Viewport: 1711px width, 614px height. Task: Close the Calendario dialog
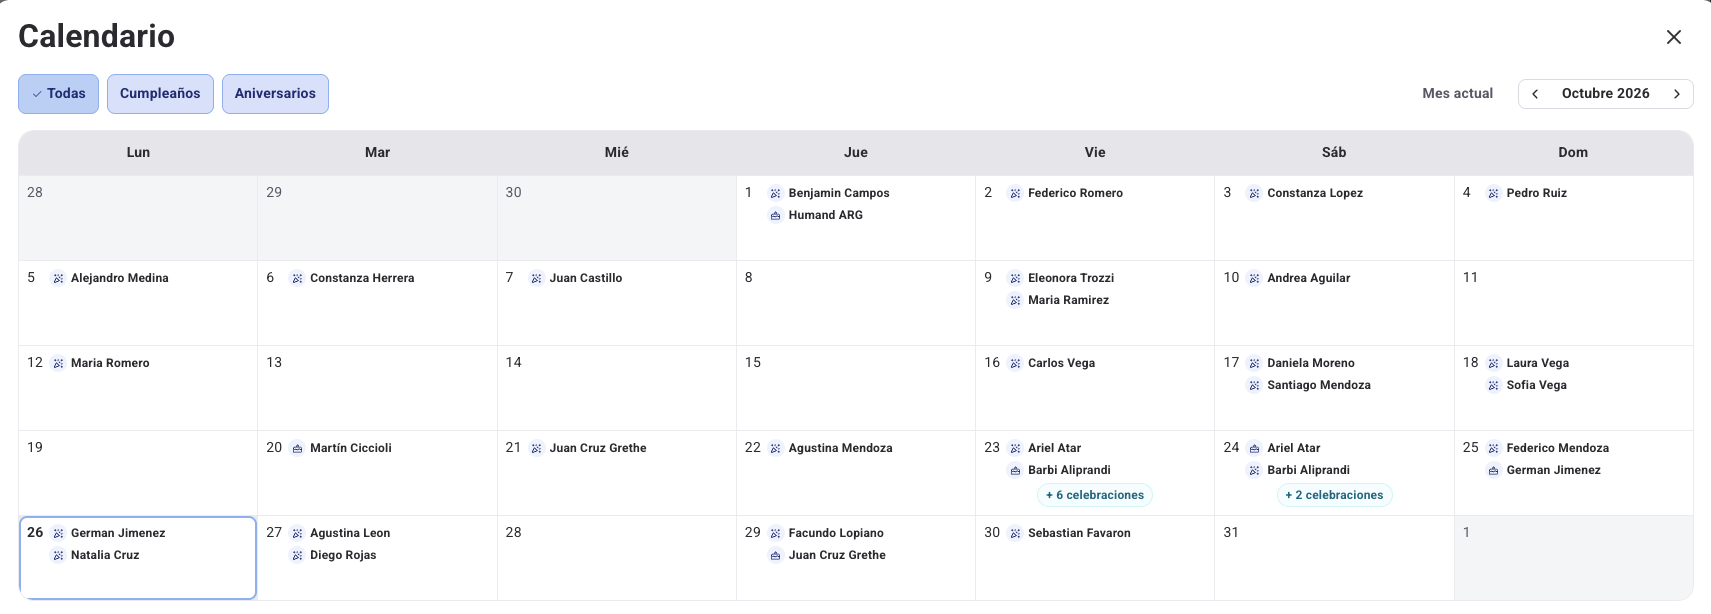(1673, 37)
